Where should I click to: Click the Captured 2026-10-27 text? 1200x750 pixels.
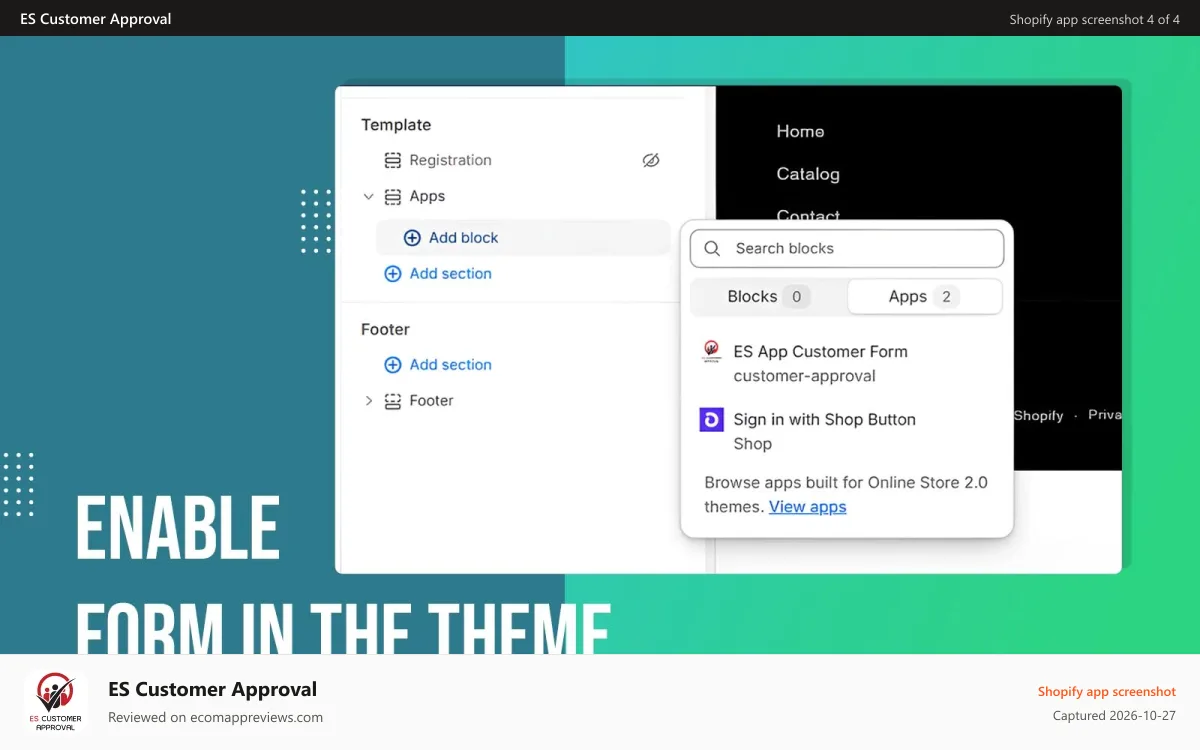(x=1114, y=716)
